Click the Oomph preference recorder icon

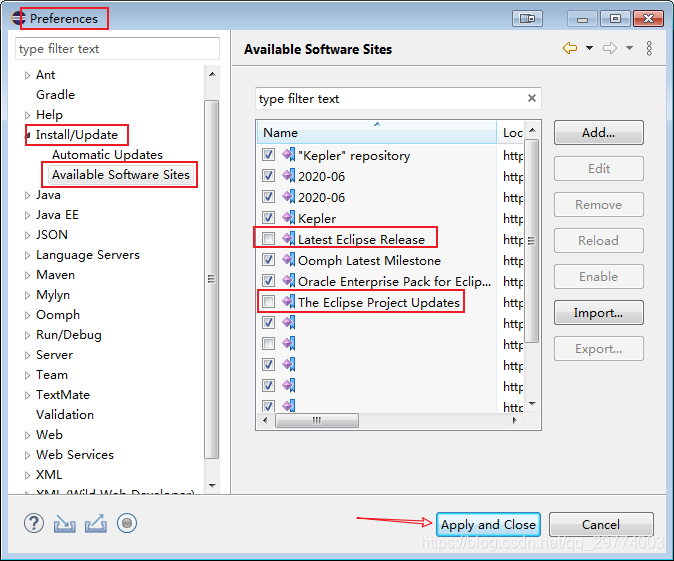[x=127, y=523]
